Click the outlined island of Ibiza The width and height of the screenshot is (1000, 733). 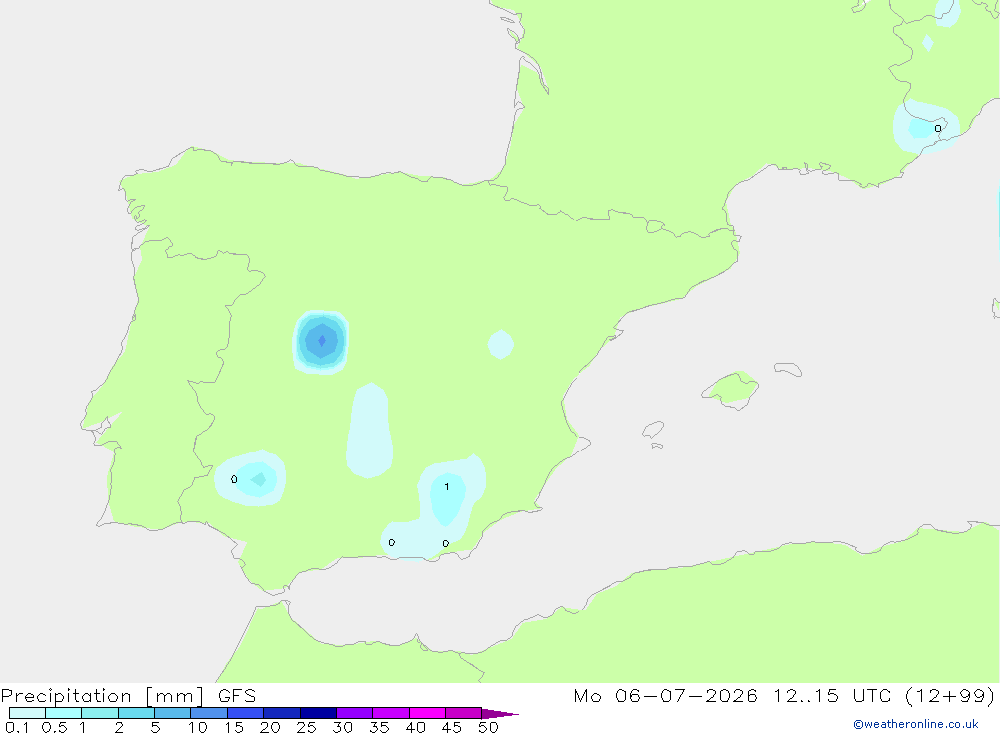click(x=653, y=430)
